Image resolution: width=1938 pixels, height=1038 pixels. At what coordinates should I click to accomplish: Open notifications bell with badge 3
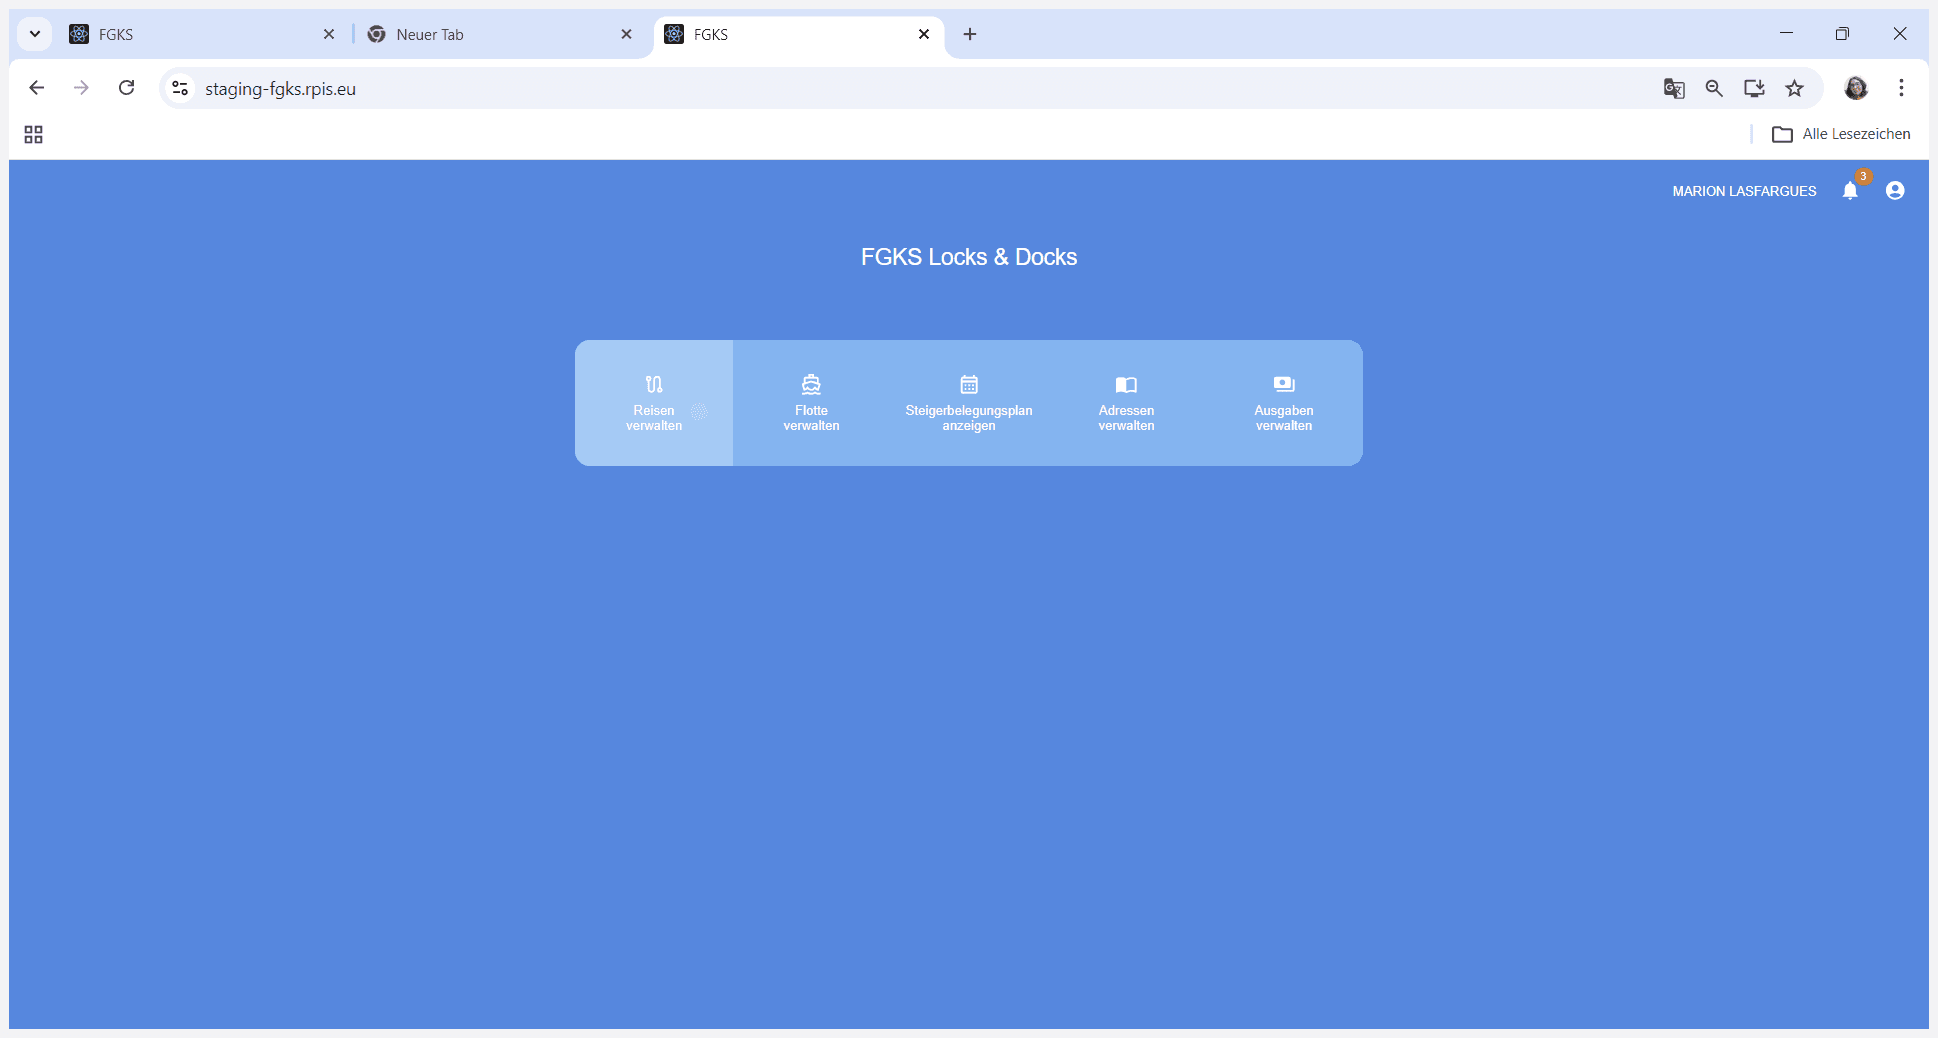1850,190
